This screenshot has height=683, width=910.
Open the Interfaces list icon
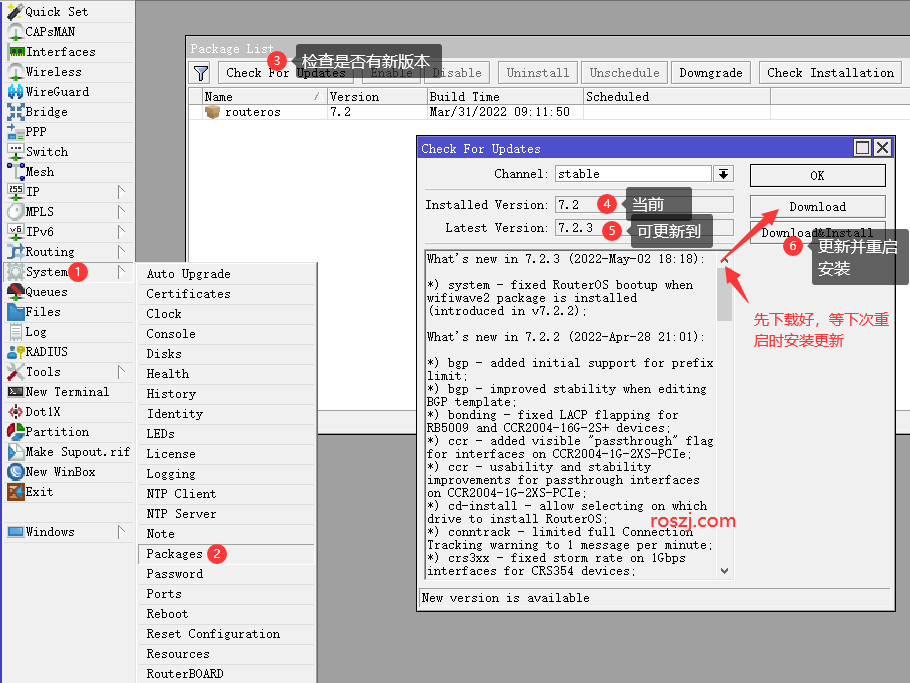point(16,52)
